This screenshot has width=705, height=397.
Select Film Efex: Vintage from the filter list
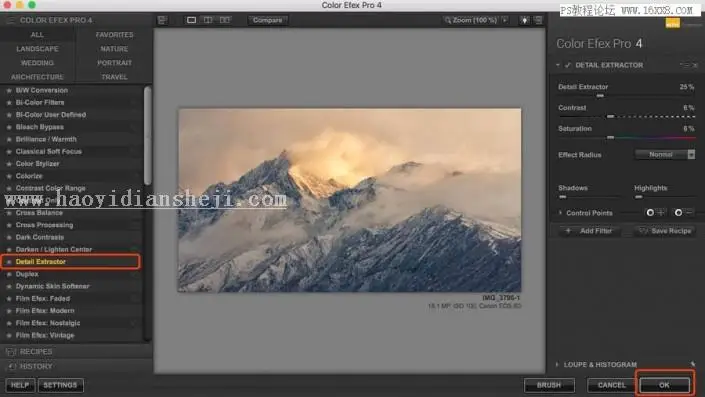[x=45, y=335]
